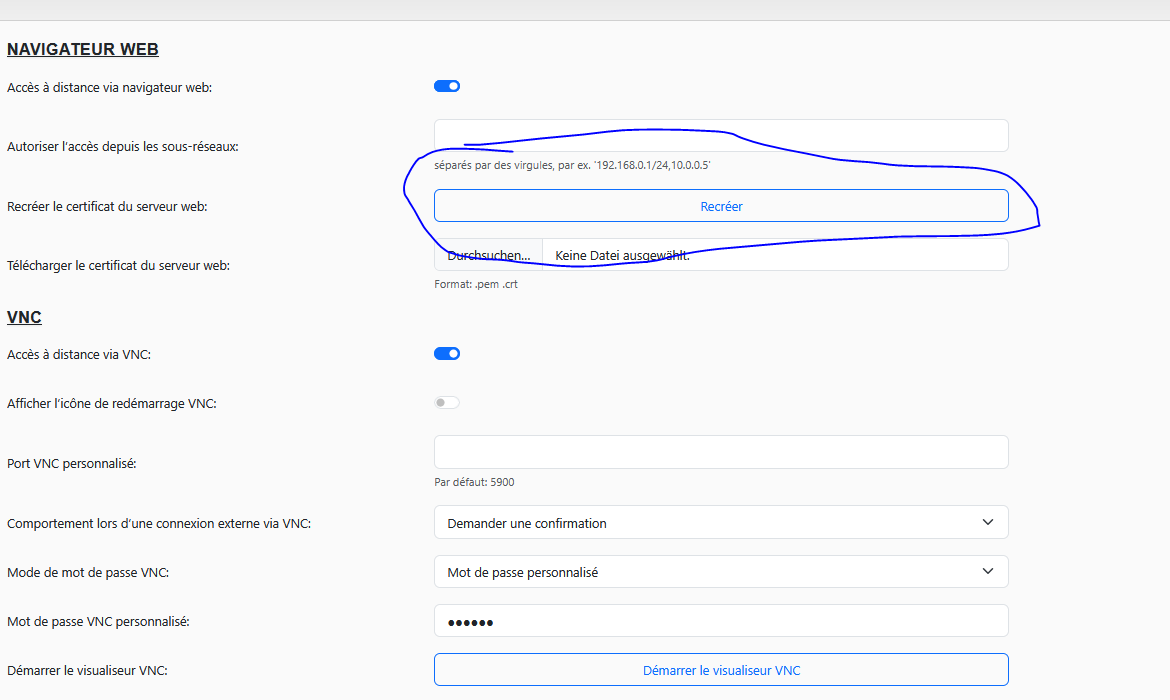Click 'Démarrer le visualiseur VNC' button

[x=720, y=670]
